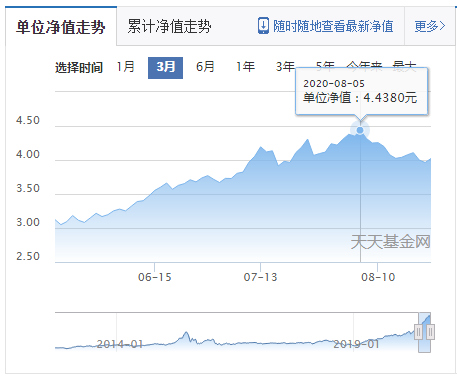Click the 2014-01 overview timeline label
Image resolution: width=457 pixels, height=380 pixels.
pyautogui.click(x=120, y=344)
